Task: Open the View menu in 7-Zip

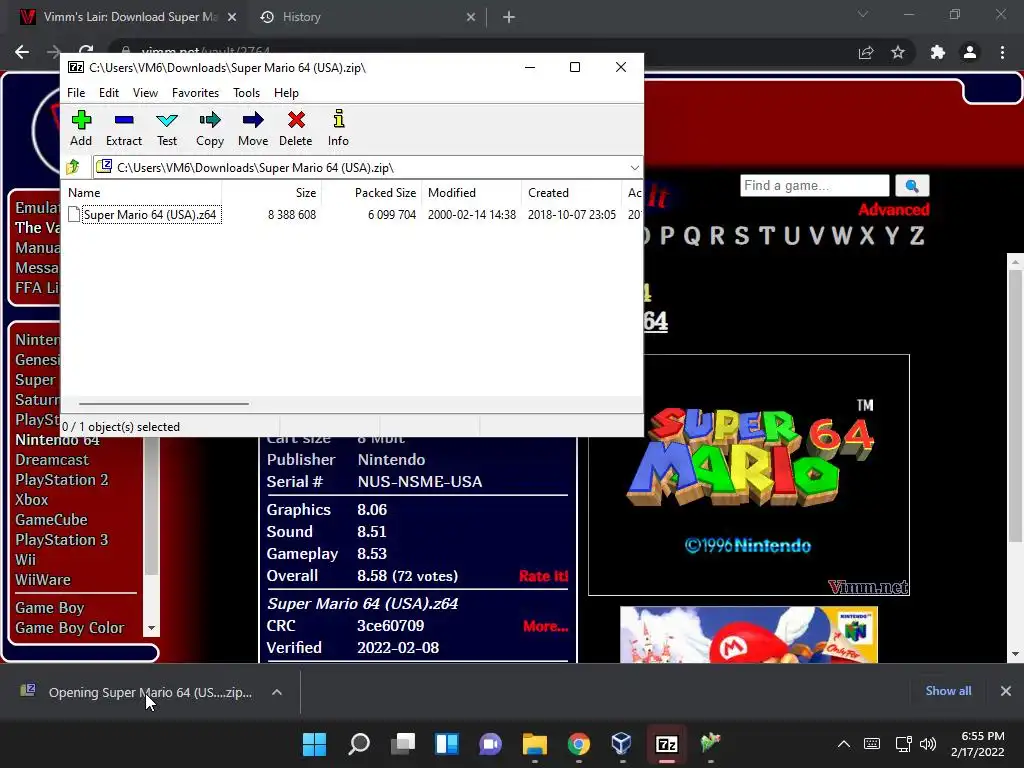Action: [x=145, y=93]
